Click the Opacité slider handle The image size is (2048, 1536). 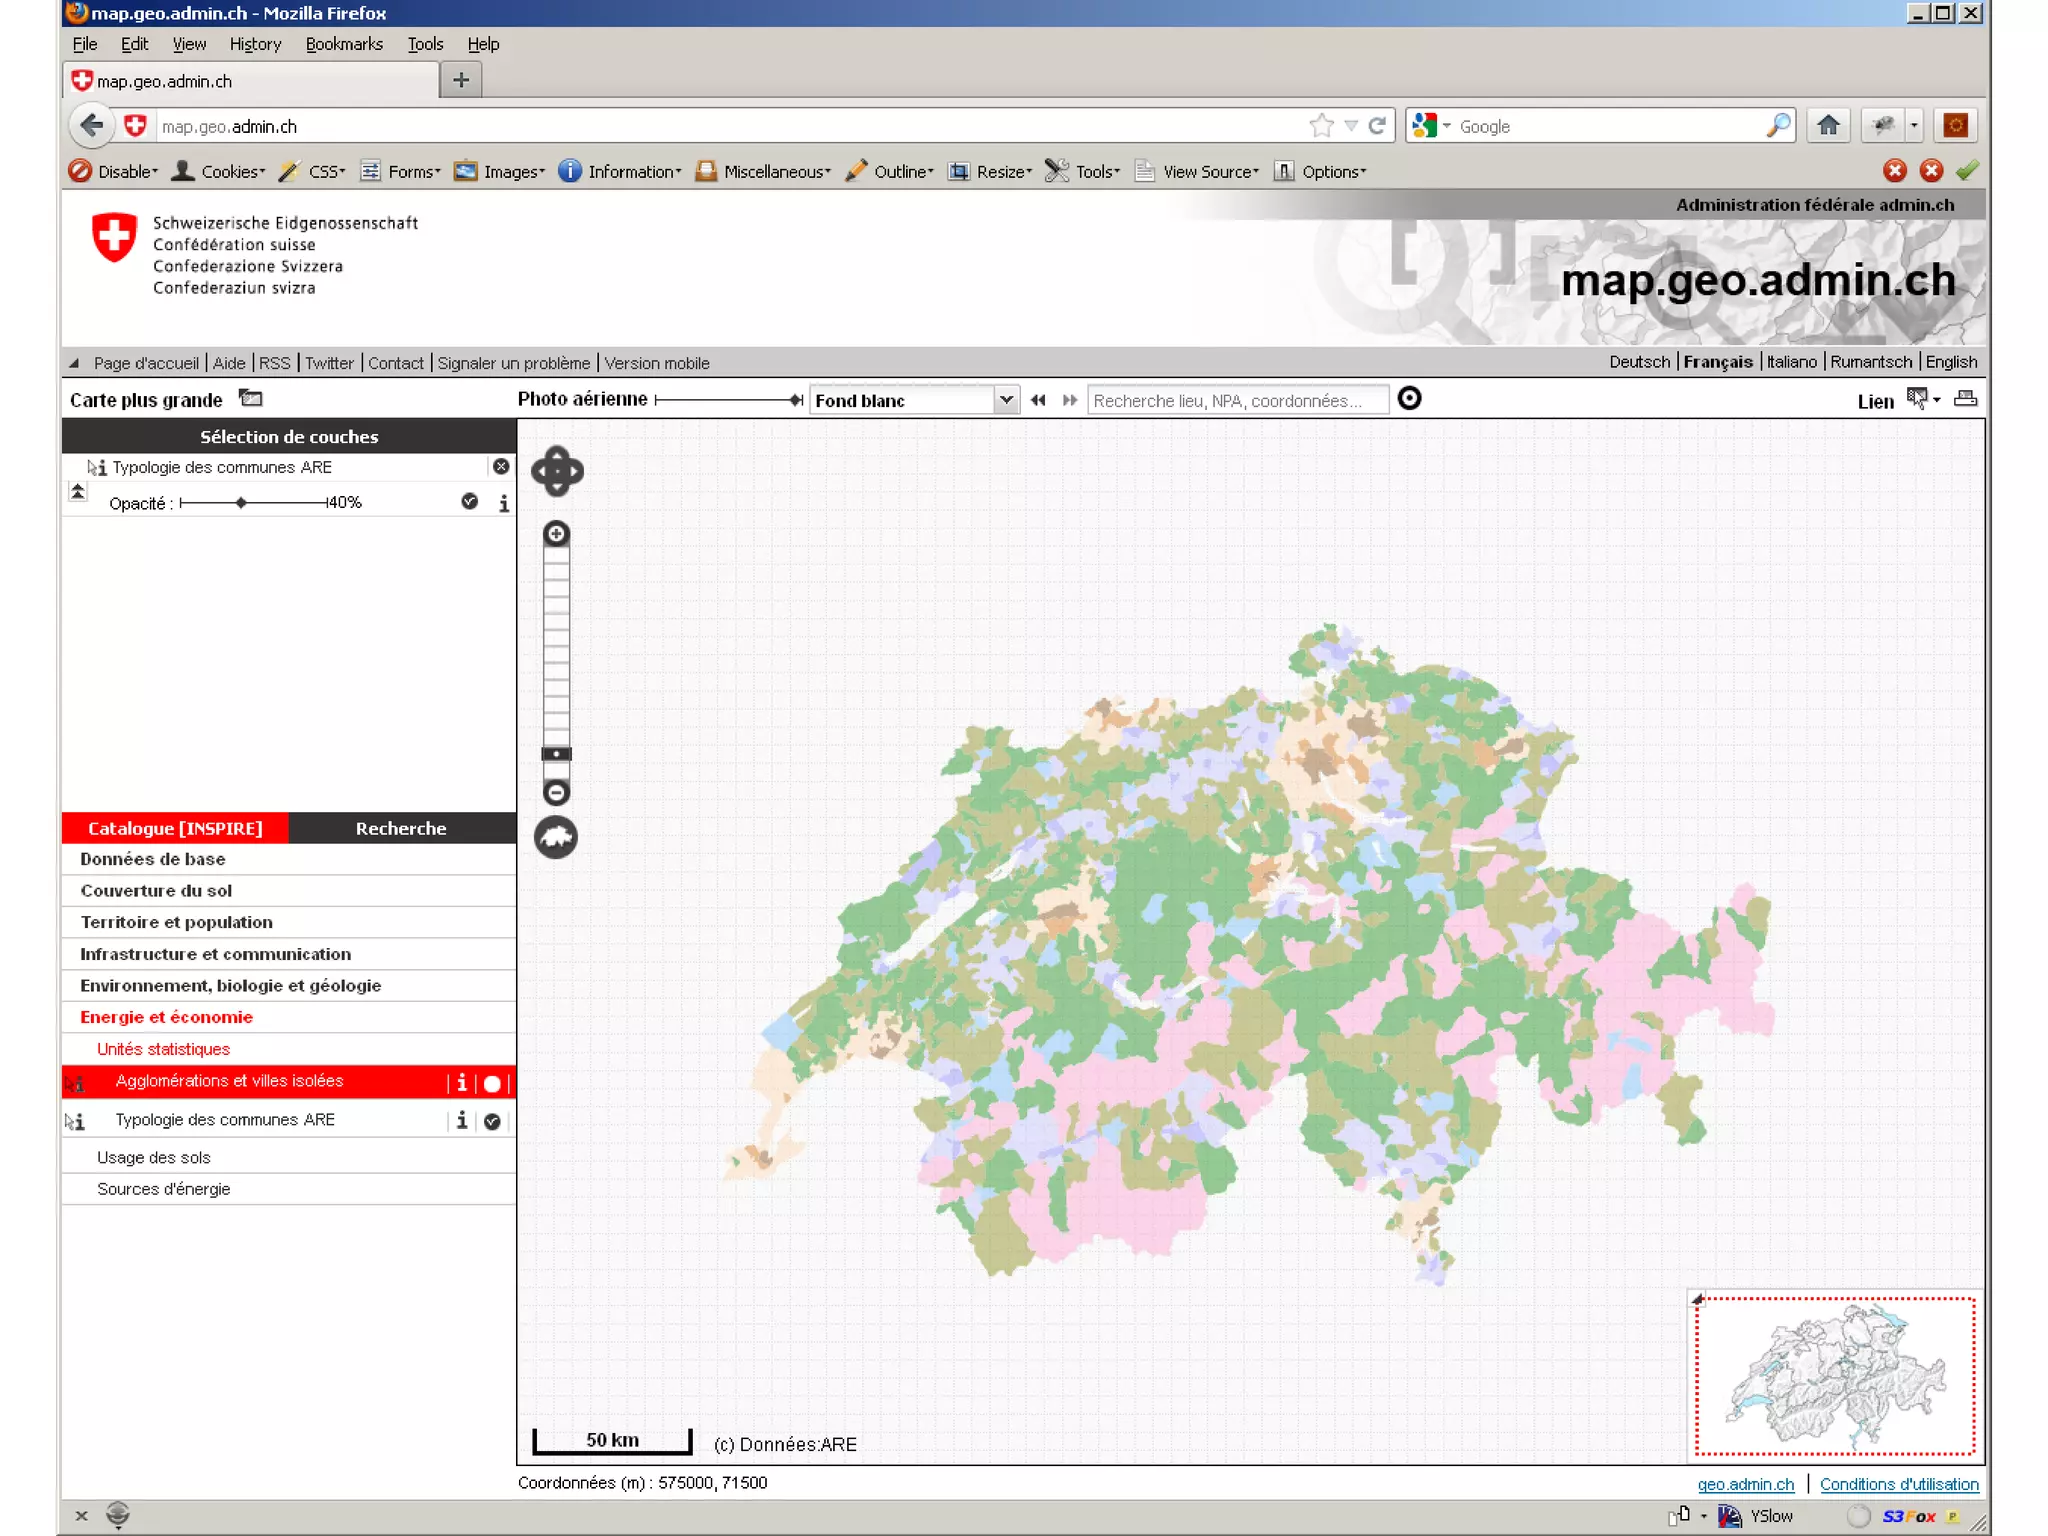[241, 502]
